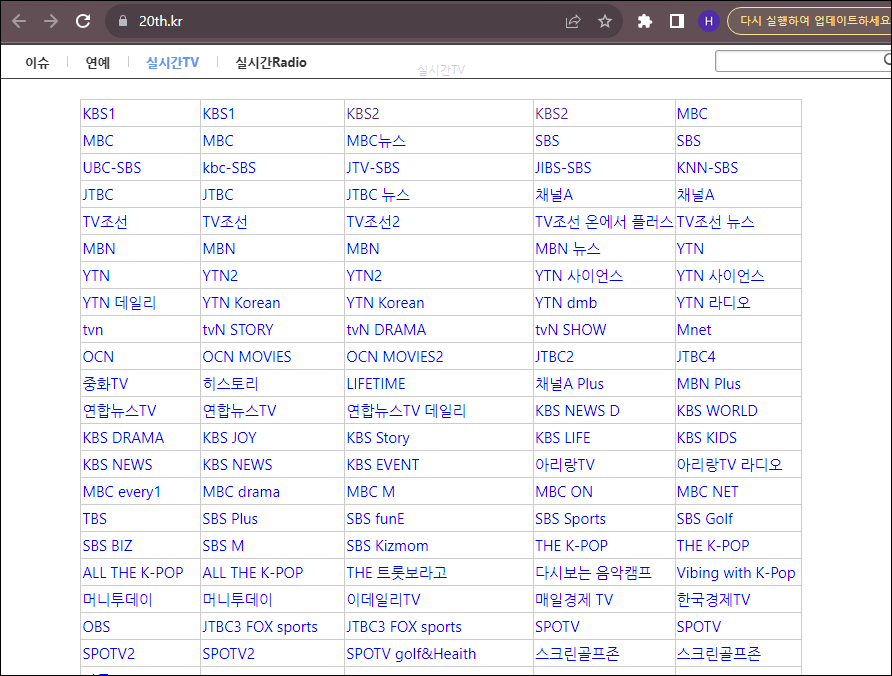Open the JTBC4 channel link
The image size is (892, 676).
pyautogui.click(x=696, y=357)
